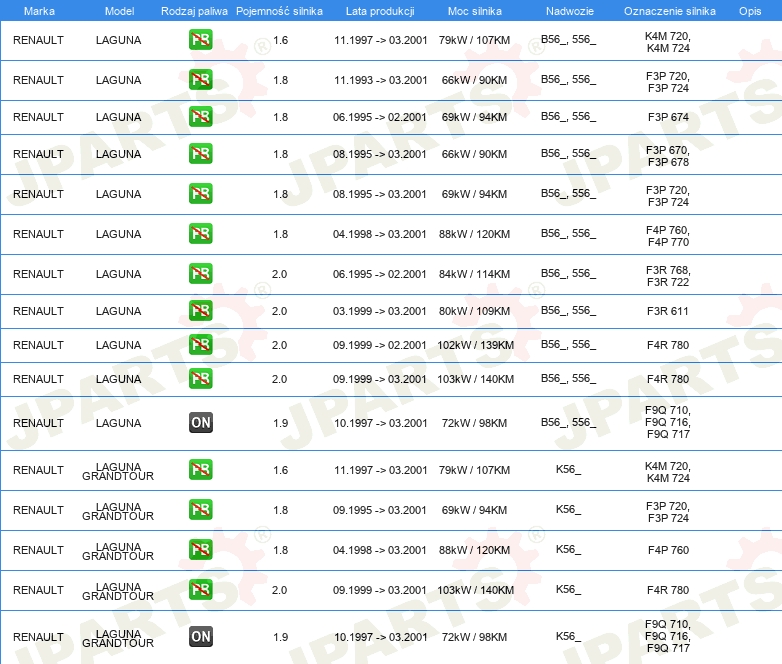
Task: Select date range 03.1999 -> 03.2001
Action: (x=380, y=311)
